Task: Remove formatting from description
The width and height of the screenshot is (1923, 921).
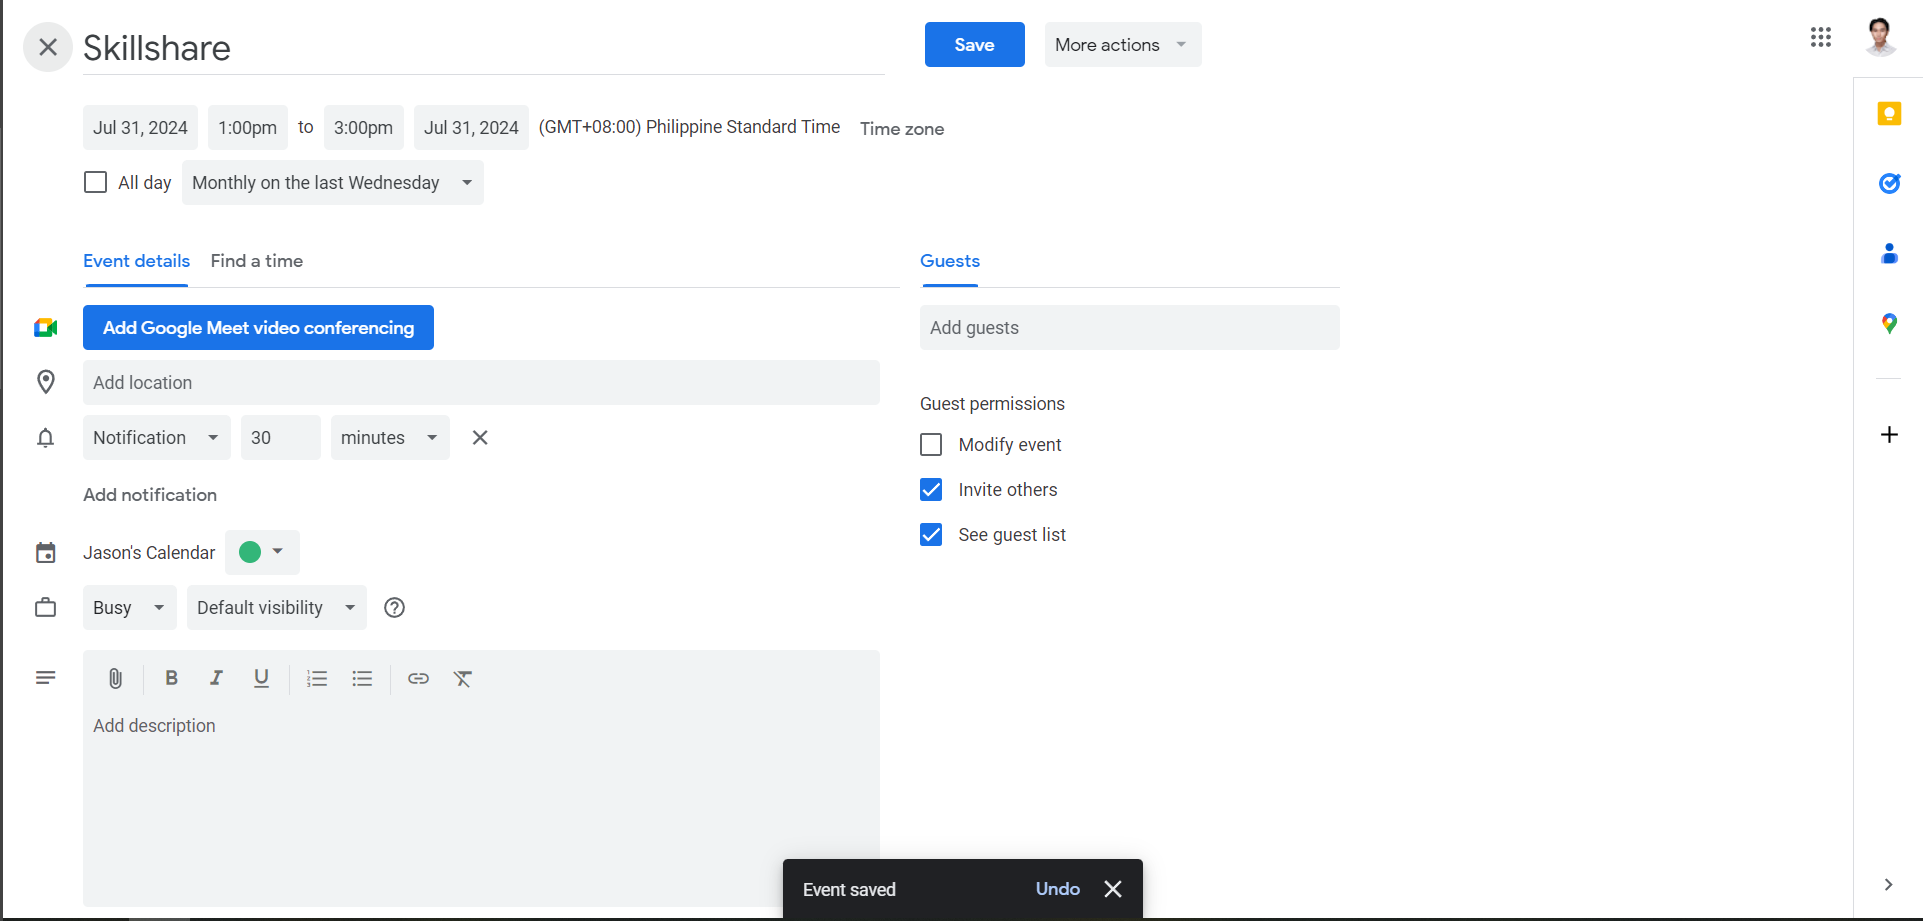Action: tap(463, 679)
